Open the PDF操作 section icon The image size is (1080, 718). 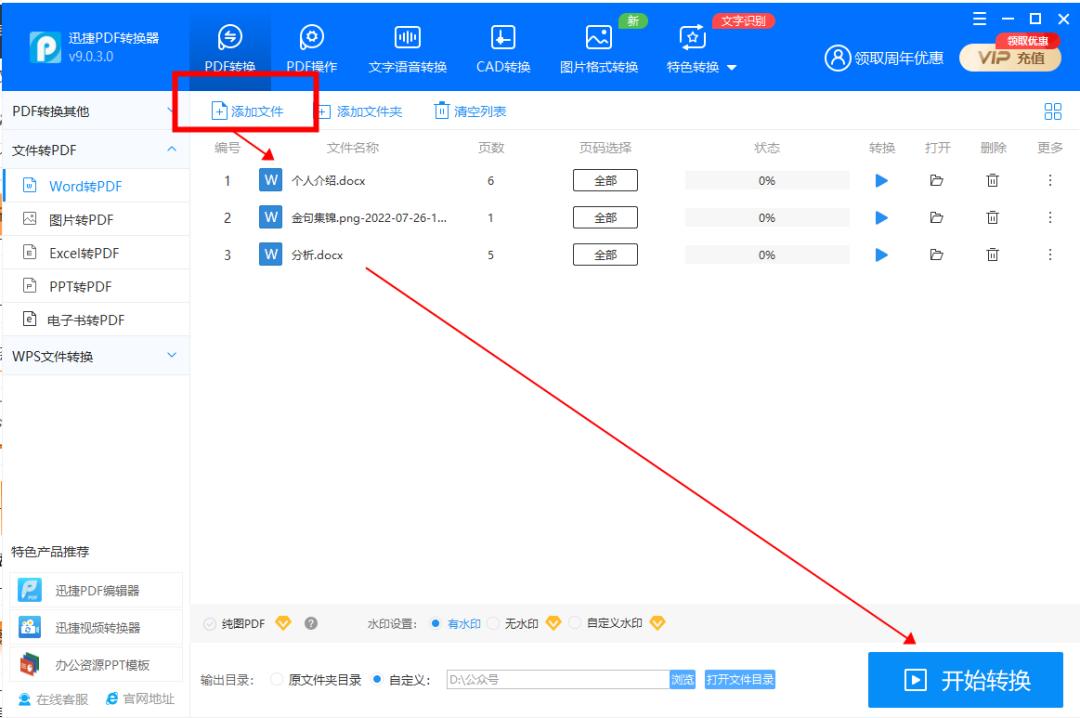pos(310,40)
